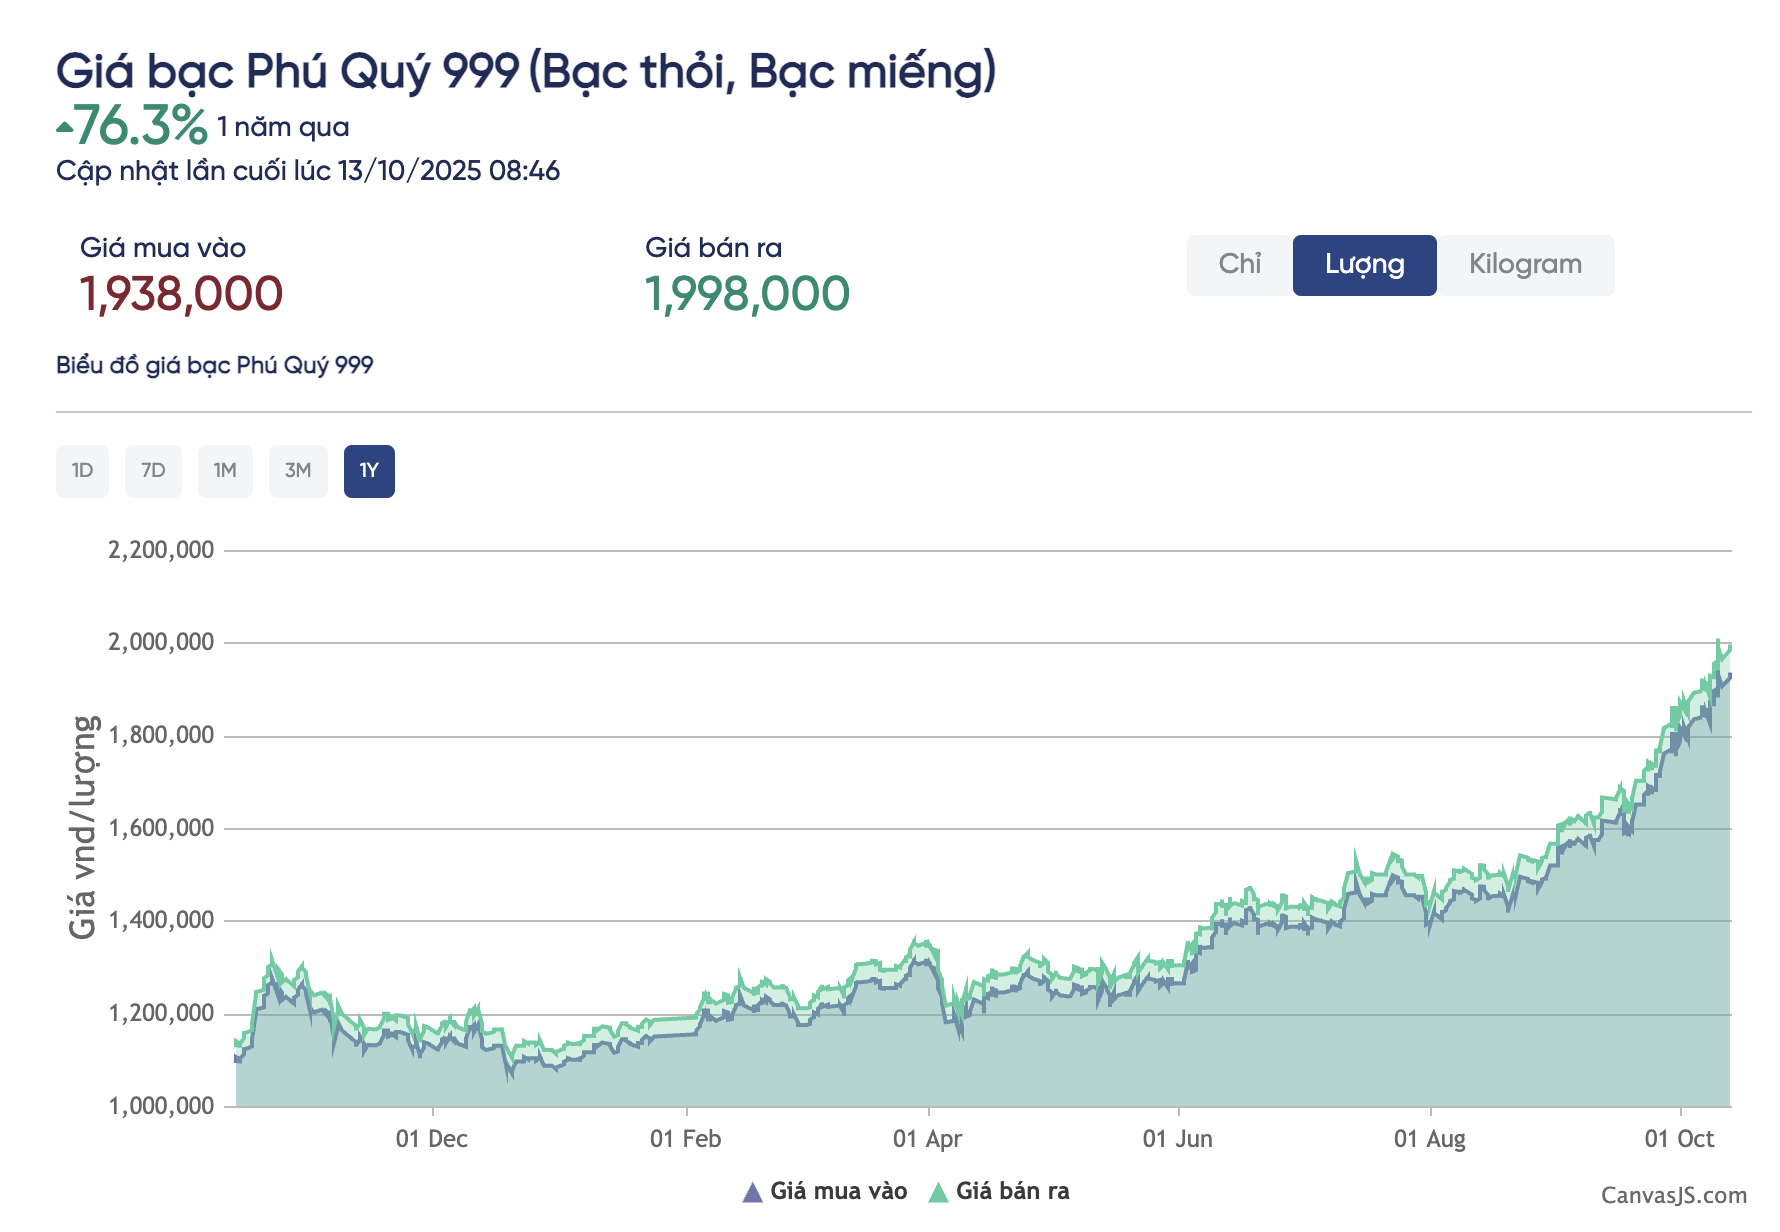Select the 1D time range
The image size is (1780, 1232).
82,471
